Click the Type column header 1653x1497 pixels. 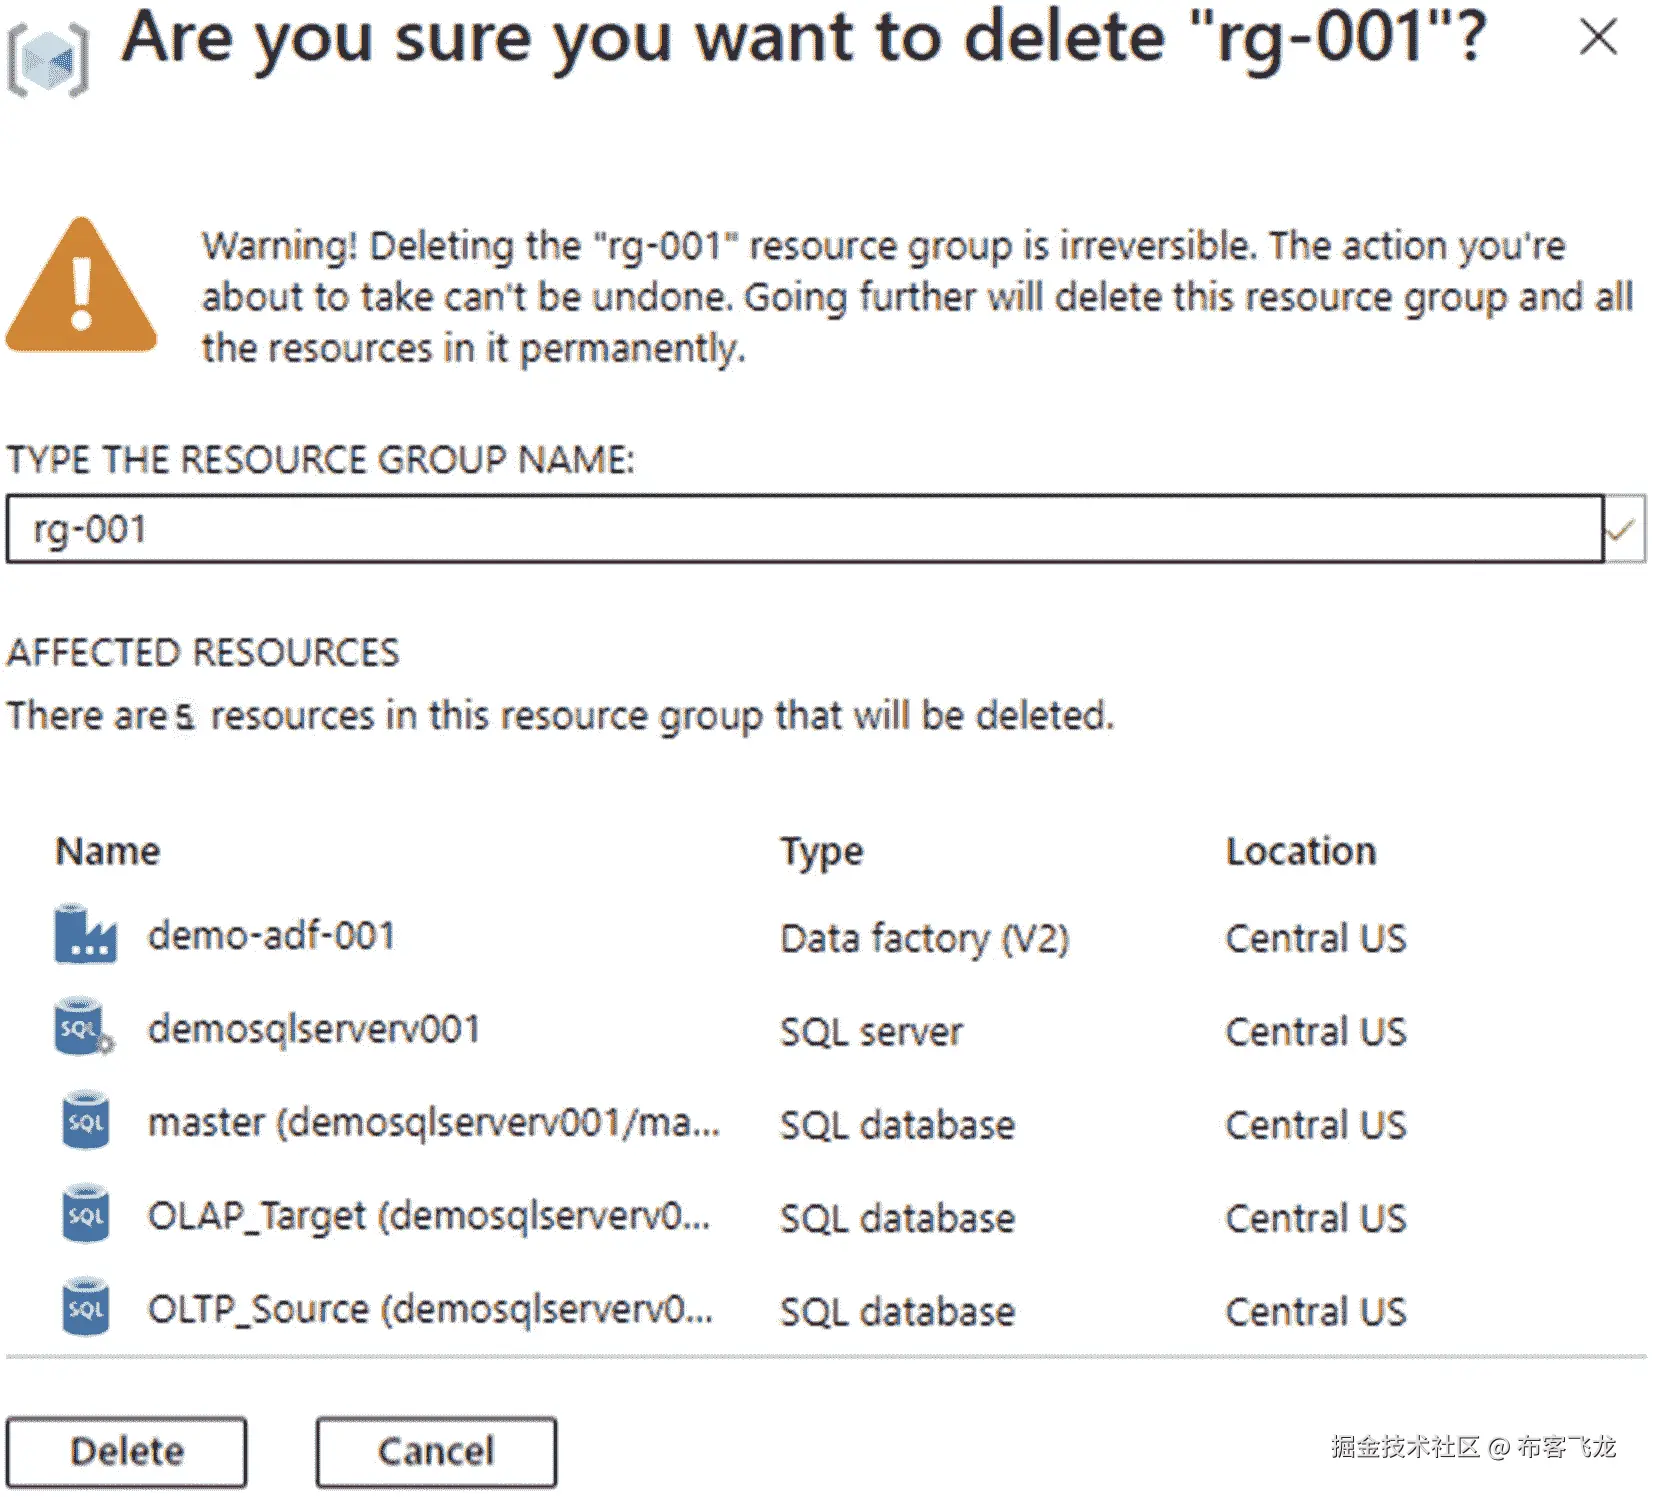[x=821, y=852]
